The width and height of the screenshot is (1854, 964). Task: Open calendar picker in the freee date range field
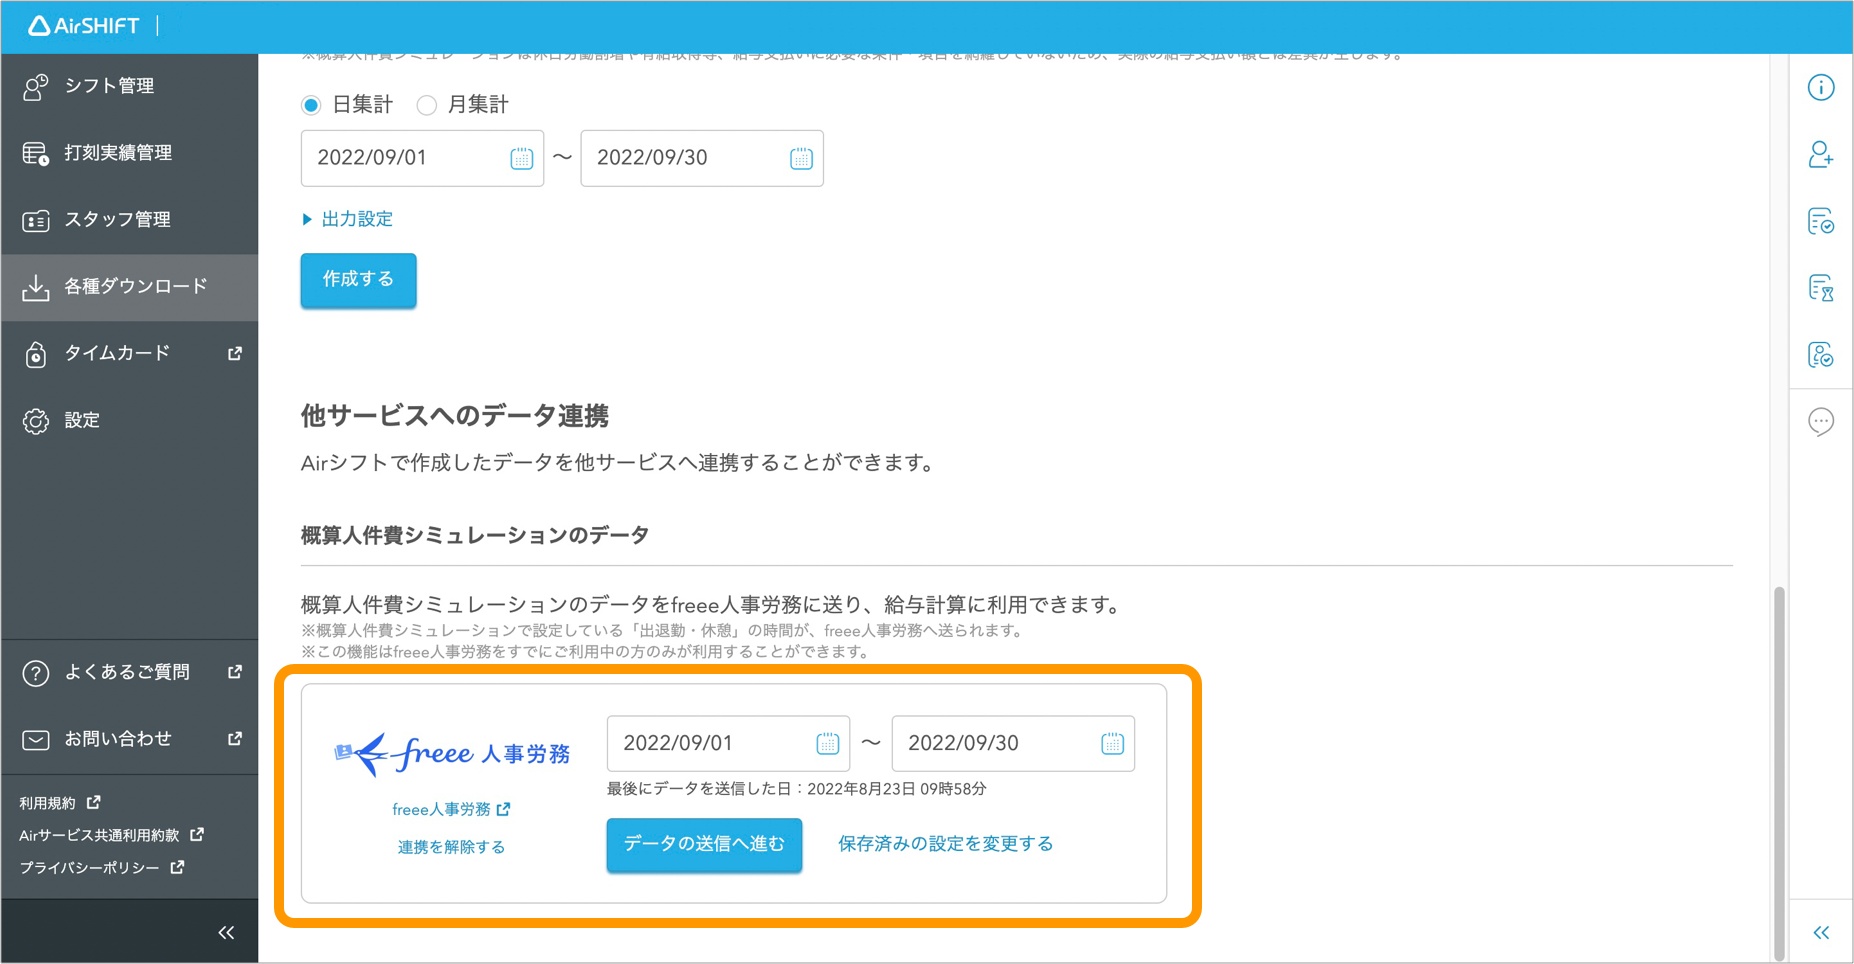pos(828,743)
